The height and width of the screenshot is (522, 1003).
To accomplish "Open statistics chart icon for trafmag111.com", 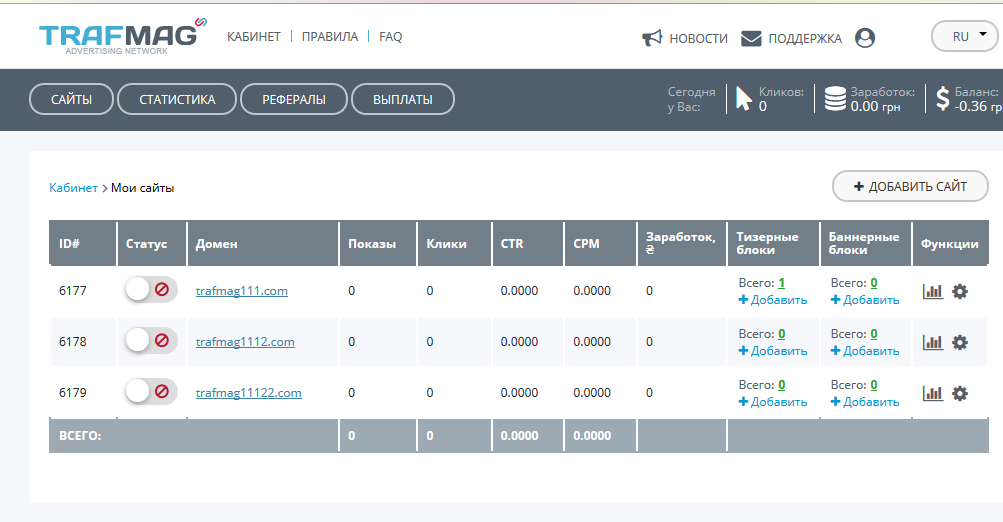I will click(x=932, y=291).
